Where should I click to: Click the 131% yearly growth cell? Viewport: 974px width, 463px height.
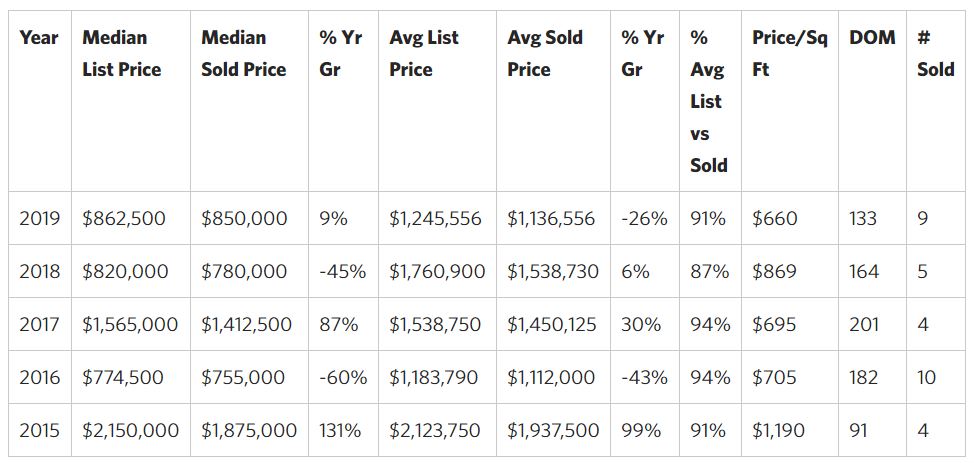click(x=339, y=431)
